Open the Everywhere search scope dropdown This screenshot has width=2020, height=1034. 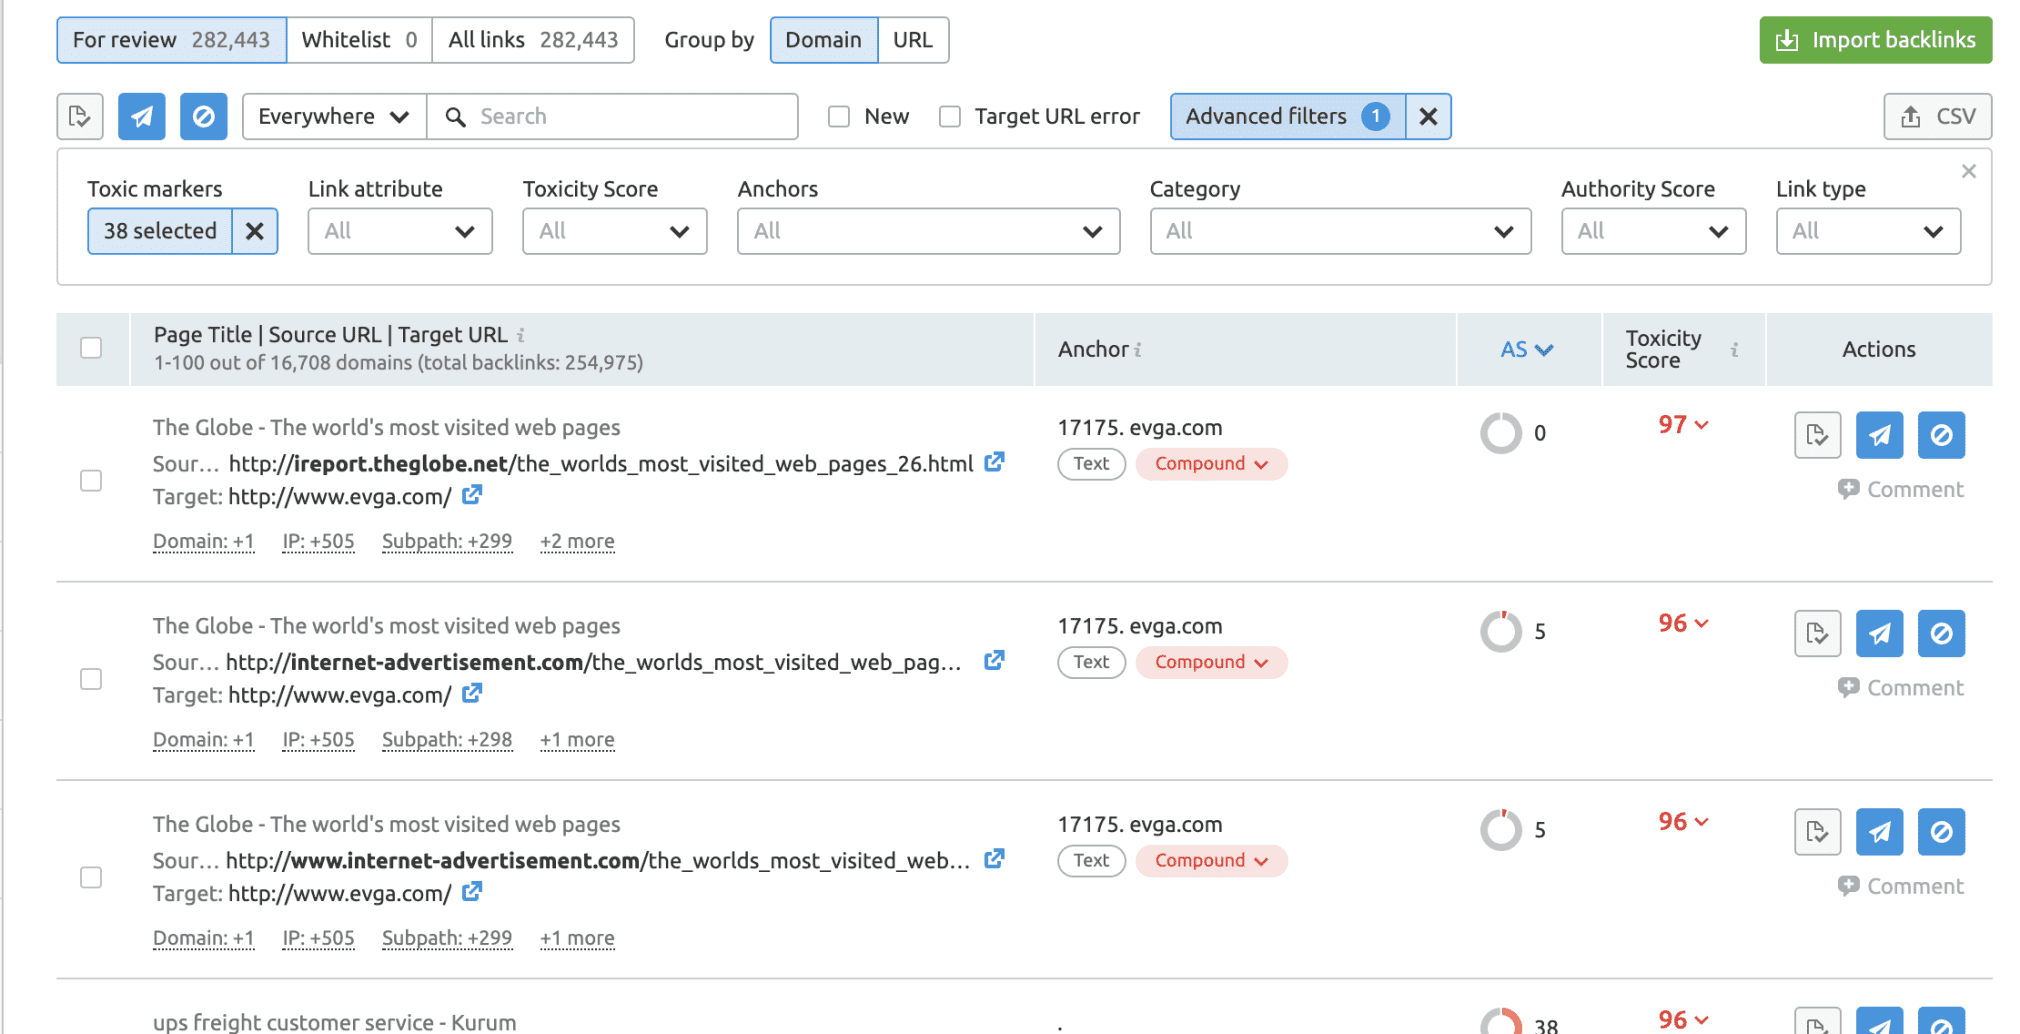333,116
